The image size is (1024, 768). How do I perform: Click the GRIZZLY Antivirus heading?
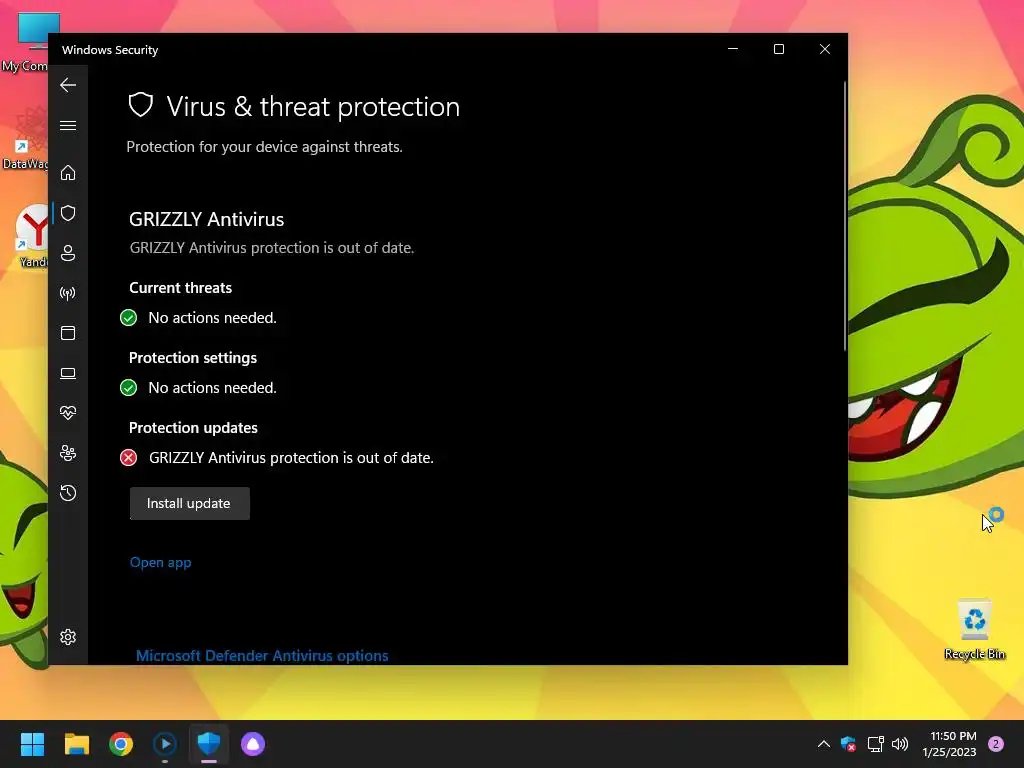(206, 219)
